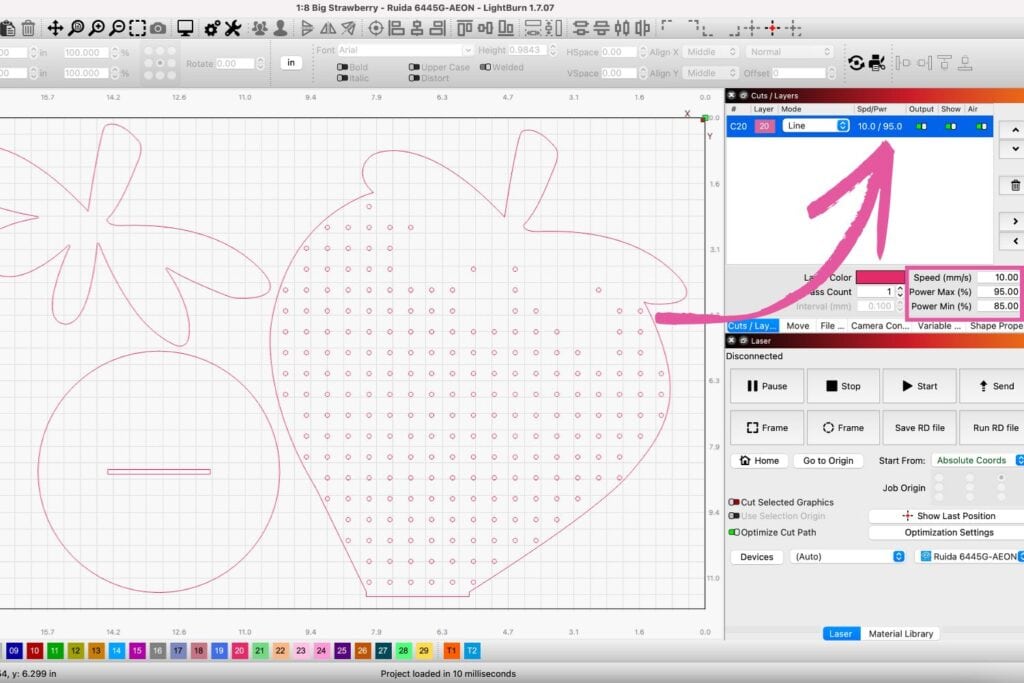Screen dimensions: 1024x683
Task: Open Settings with the gears icon
Action: 212,28
